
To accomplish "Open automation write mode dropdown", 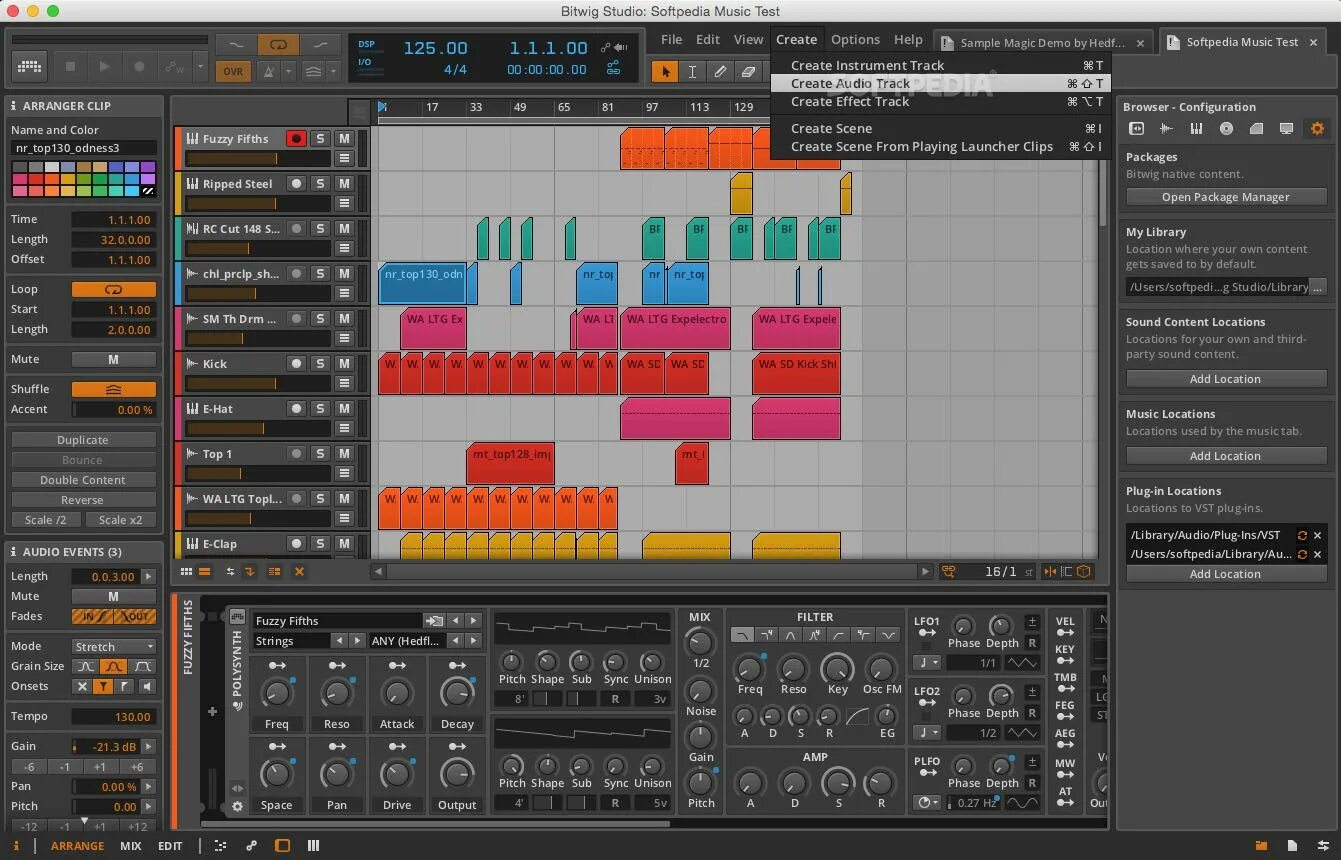I will tap(200, 67).
